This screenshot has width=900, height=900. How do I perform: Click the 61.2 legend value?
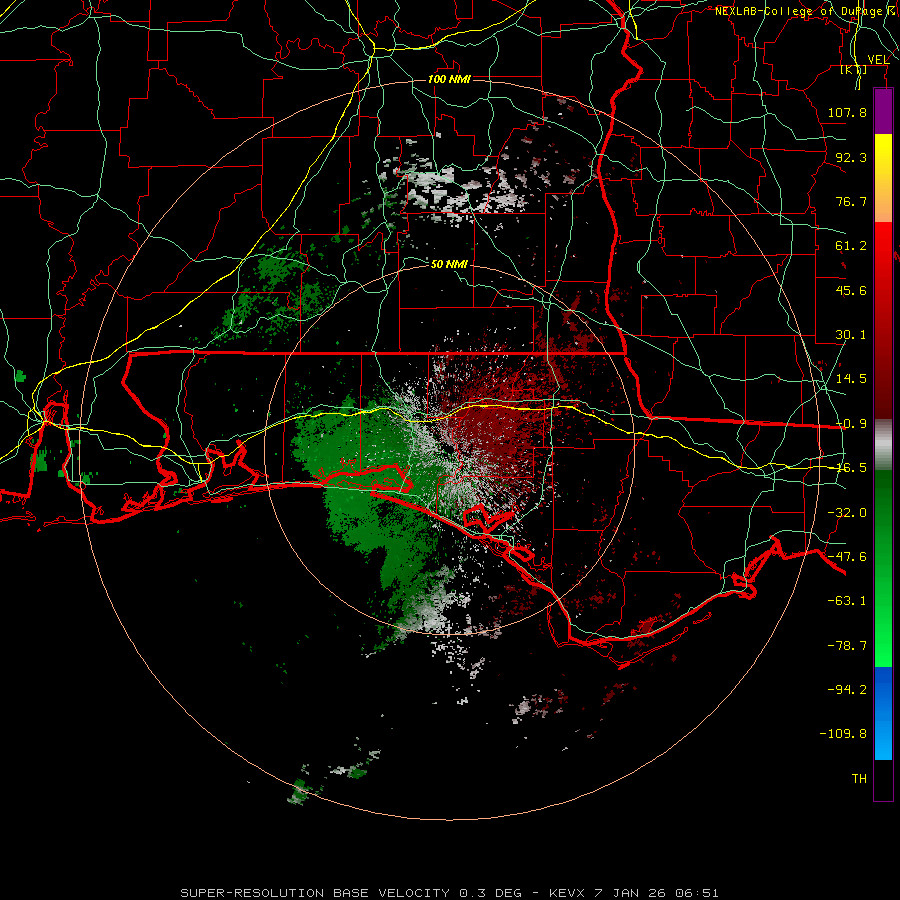pyautogui.click(x=851, y=246)
